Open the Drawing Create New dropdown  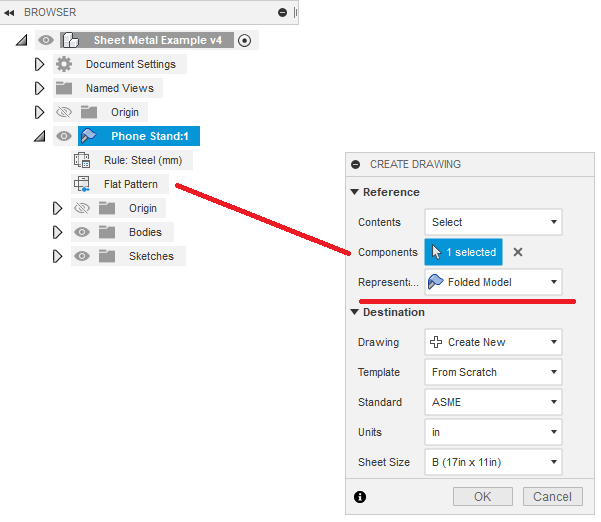click(493, 342)
